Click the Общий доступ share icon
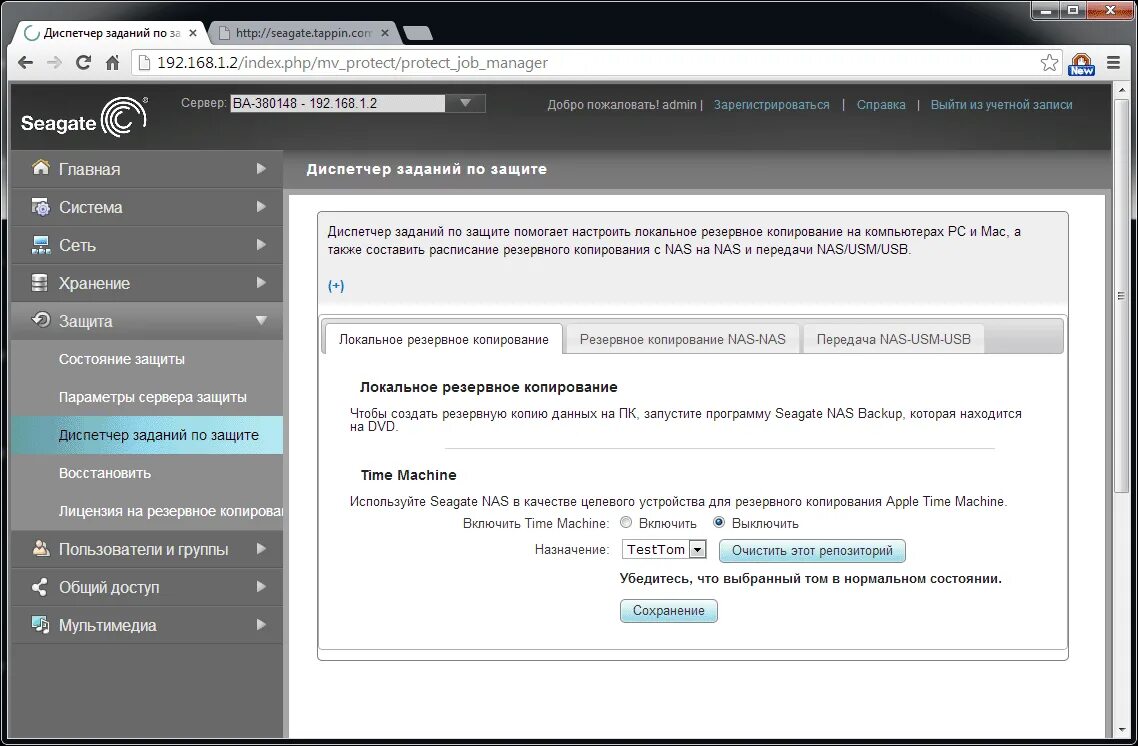Image resolution: width=1138 pixels, height=746 pixels. [41, 586]
